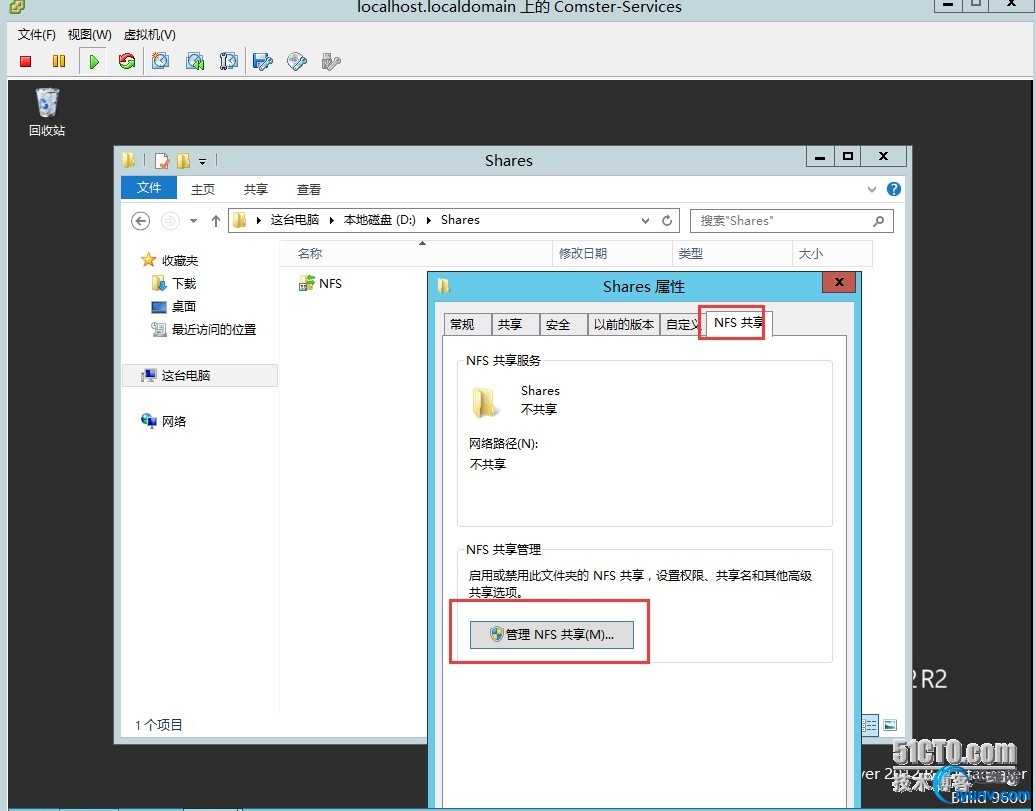
Task: Click properties icon in Explorer title bar
Action: coord(162,161)
